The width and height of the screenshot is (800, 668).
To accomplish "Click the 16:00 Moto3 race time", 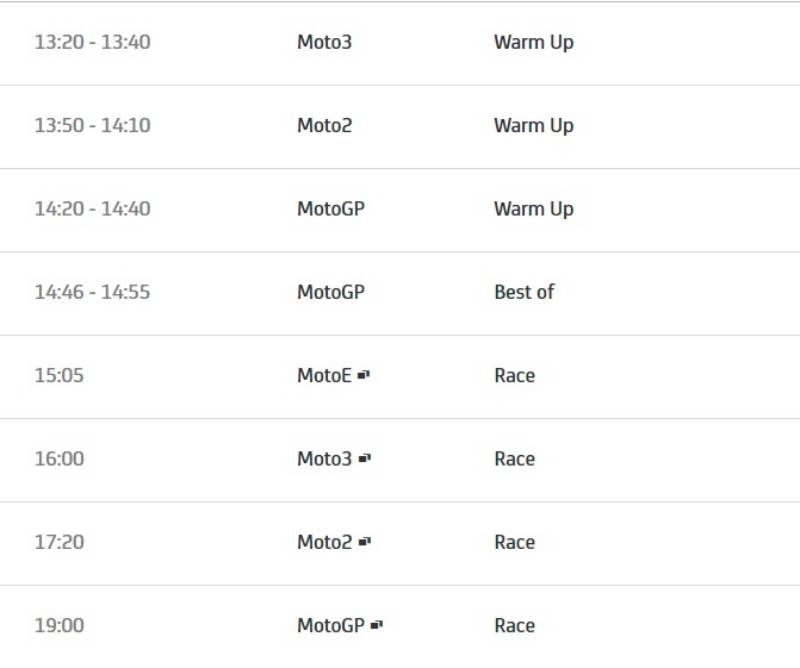I will (59, 459).
